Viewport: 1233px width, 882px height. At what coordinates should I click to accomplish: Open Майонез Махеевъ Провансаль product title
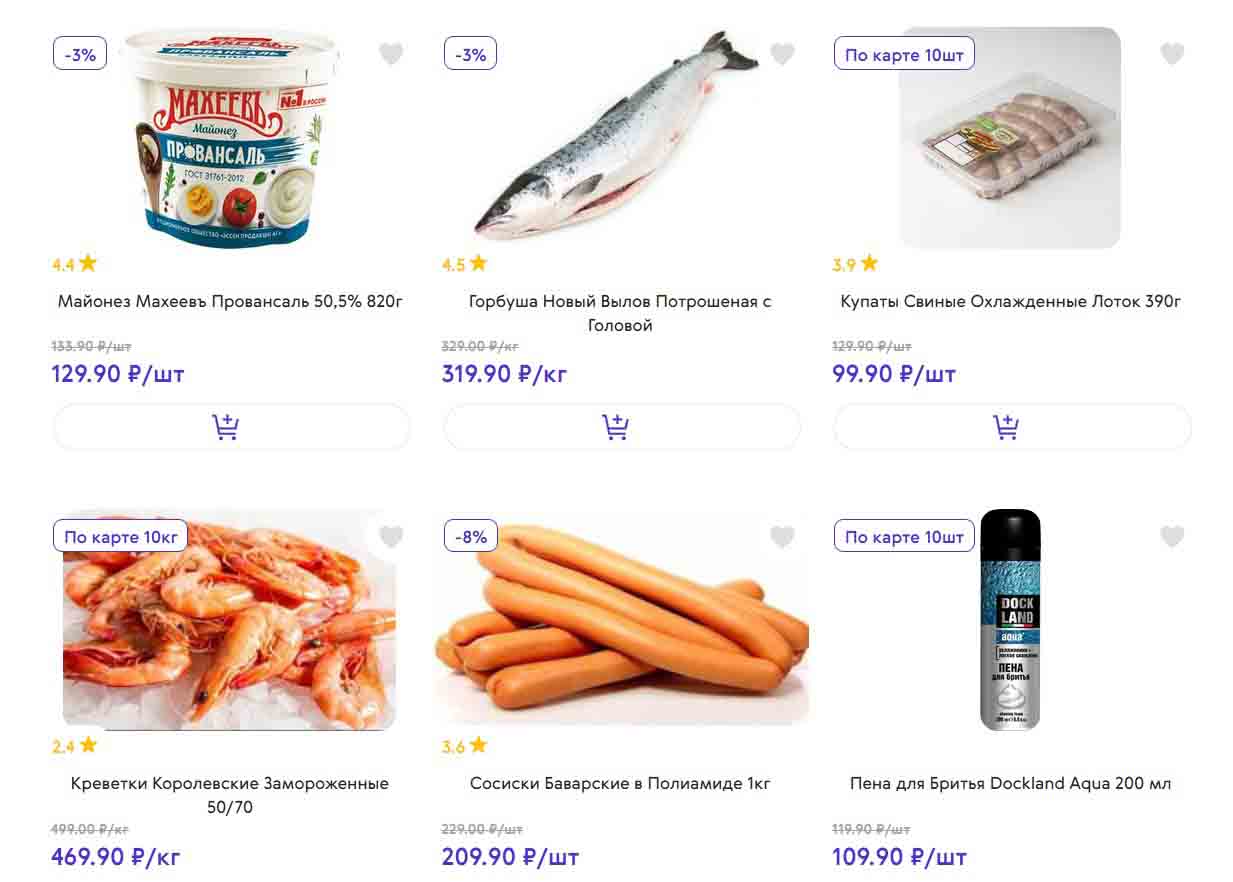[230, 301]
